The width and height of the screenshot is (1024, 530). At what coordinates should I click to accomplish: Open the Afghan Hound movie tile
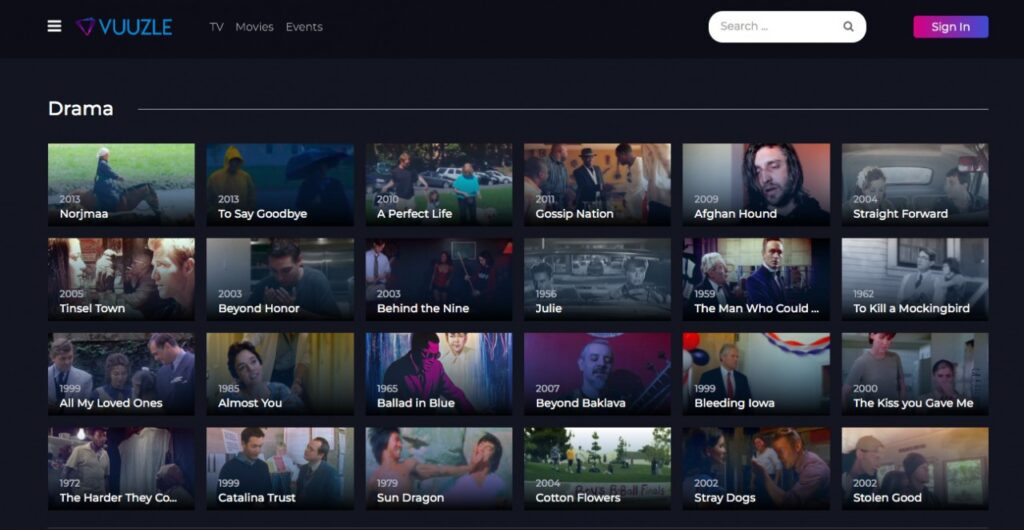point(756,184)
